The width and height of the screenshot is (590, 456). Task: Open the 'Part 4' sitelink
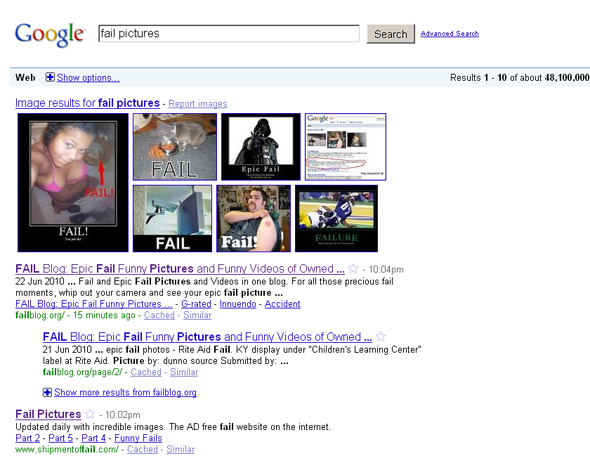(94, 438)
